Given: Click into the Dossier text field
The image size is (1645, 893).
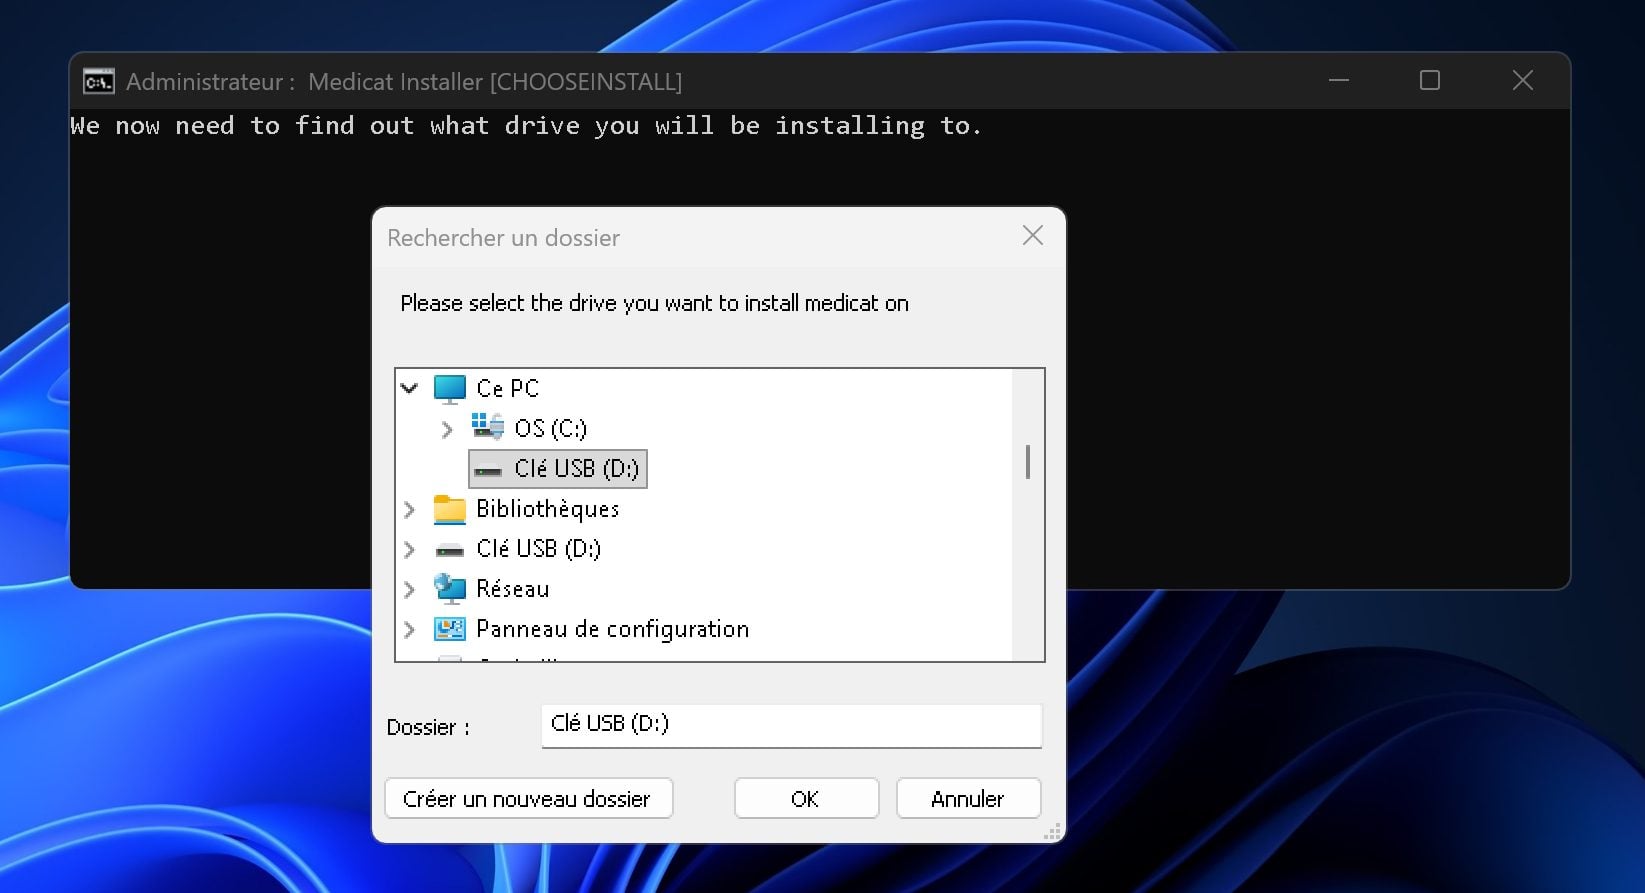Looking at the screenshot, I should (x=790, y=725).
